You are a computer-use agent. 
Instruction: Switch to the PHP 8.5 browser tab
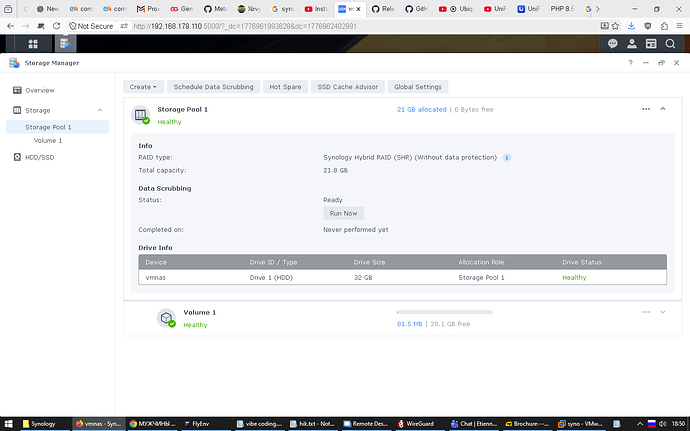click(x=562, y=9)
